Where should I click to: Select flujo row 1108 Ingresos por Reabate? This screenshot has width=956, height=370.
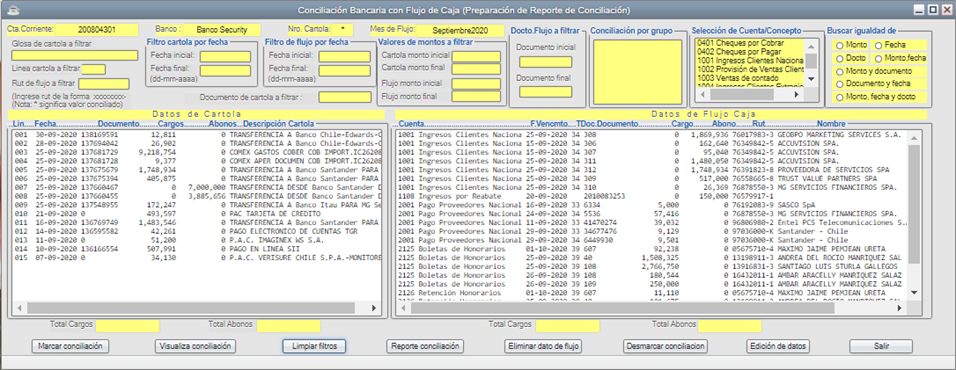pyautogui.click(x=652, y=196)
